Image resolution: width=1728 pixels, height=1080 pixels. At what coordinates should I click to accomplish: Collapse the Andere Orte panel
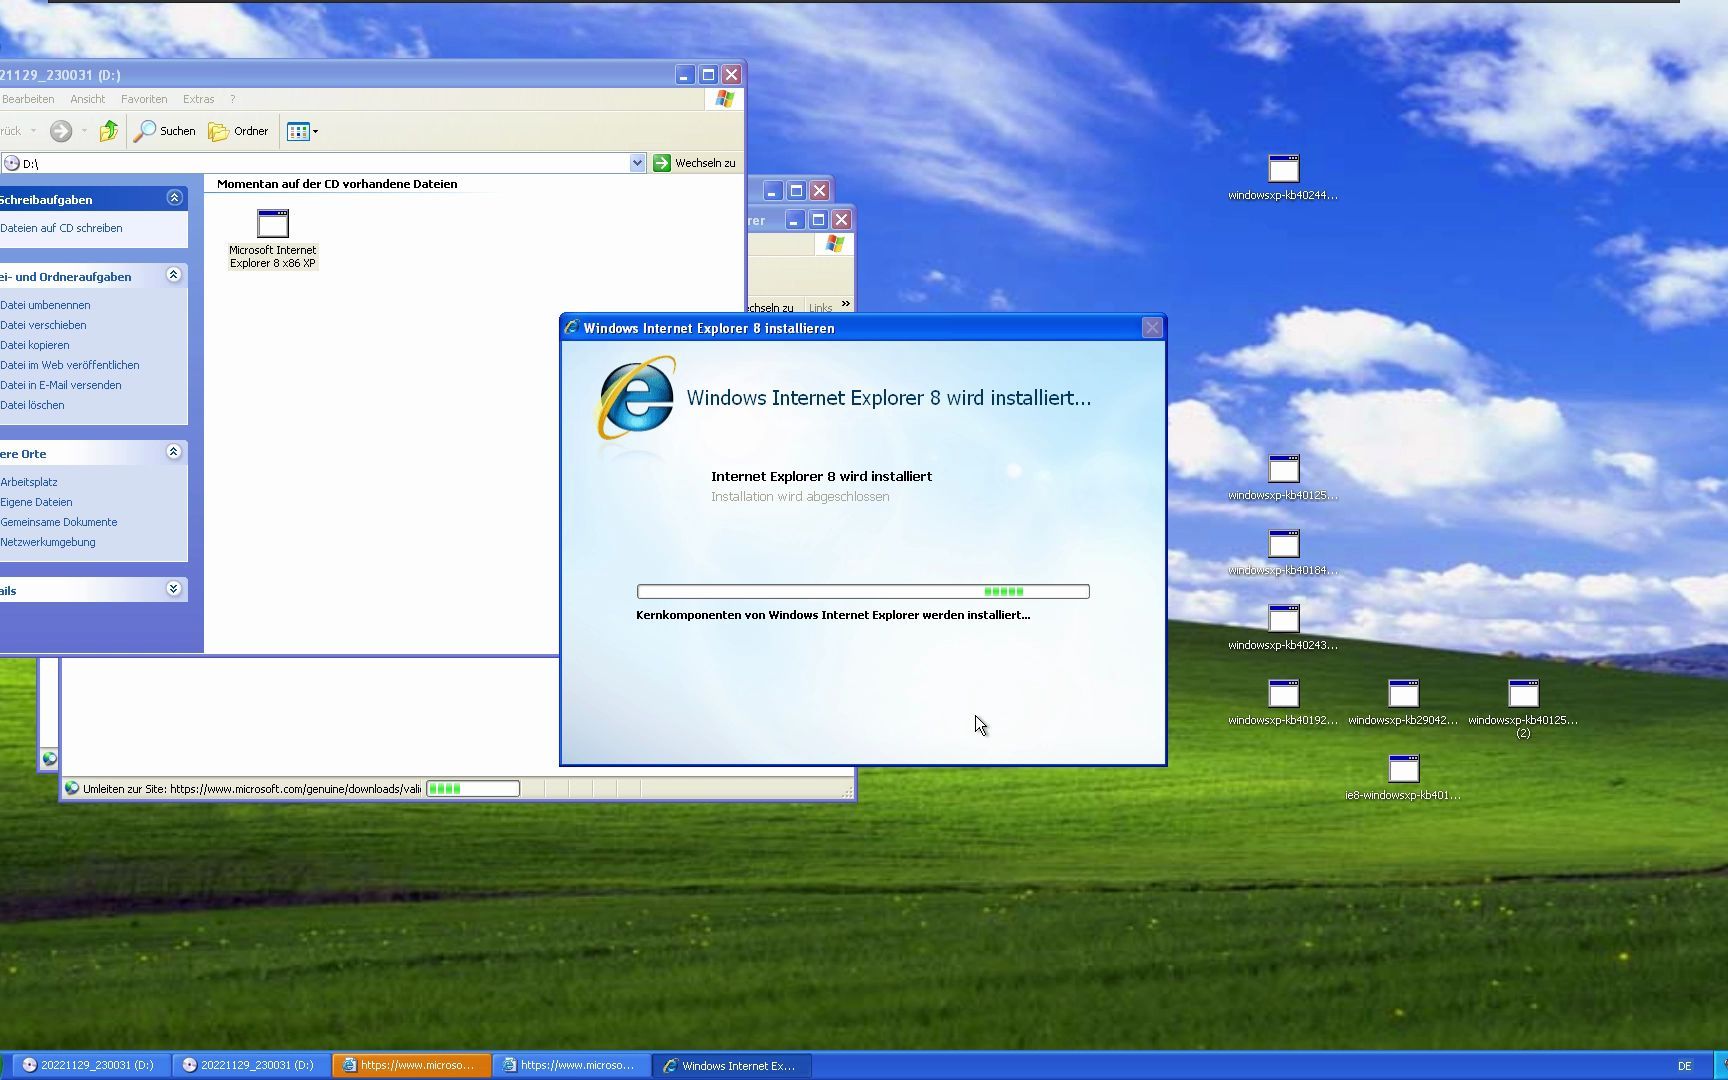[174, 452]
